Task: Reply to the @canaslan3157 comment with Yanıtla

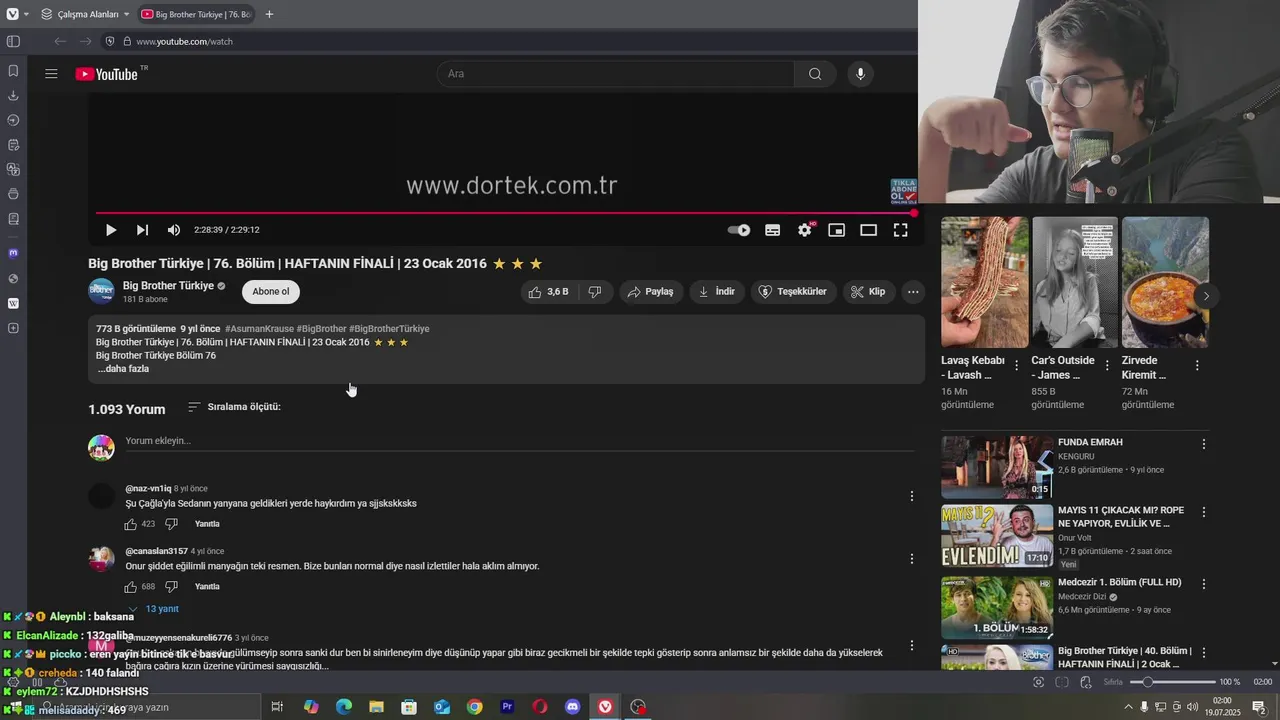Action: coord(207,587)
